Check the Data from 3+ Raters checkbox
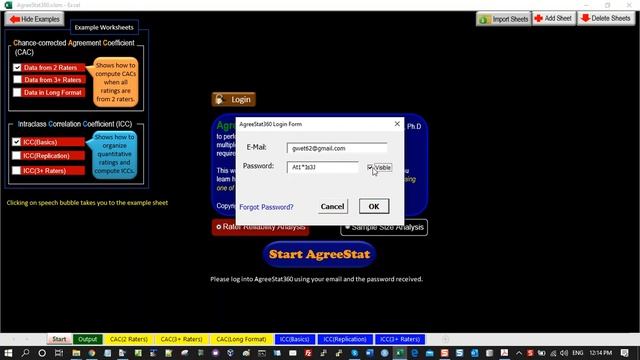Image resolution: width=640 pixels, height=360 pixels. click(17, 80)
